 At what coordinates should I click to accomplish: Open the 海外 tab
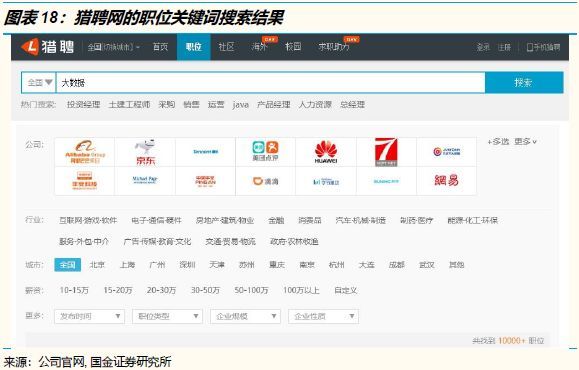[x=259, y=47]
